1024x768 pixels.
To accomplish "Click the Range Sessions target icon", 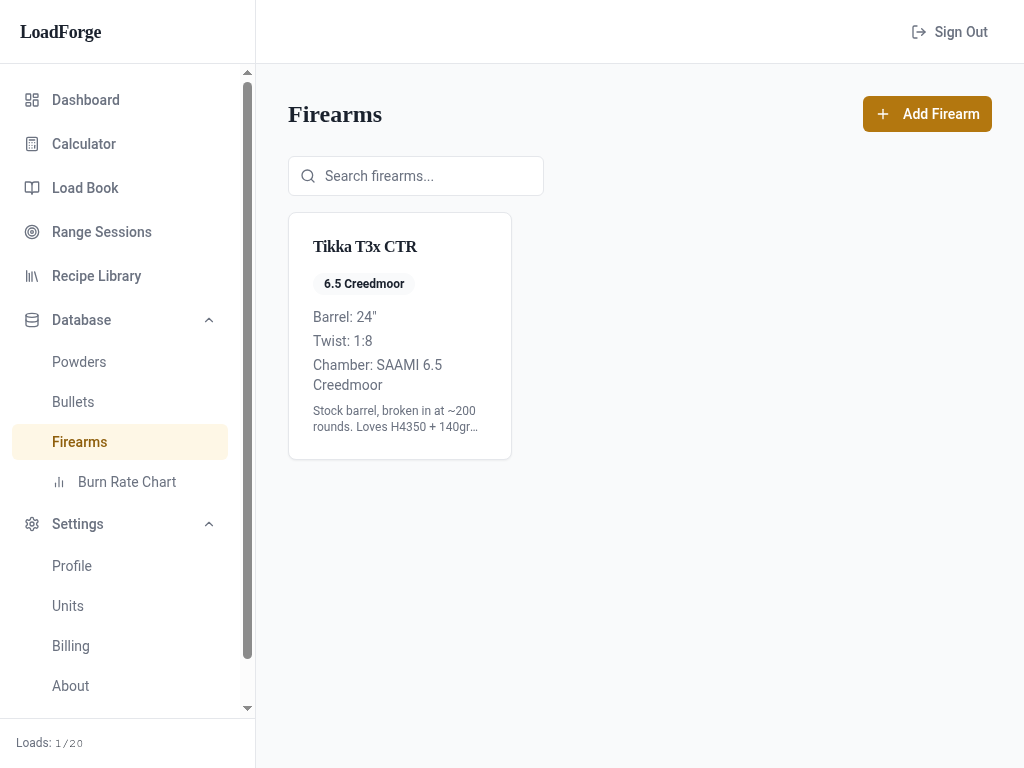I will click(x=32, y=232).
